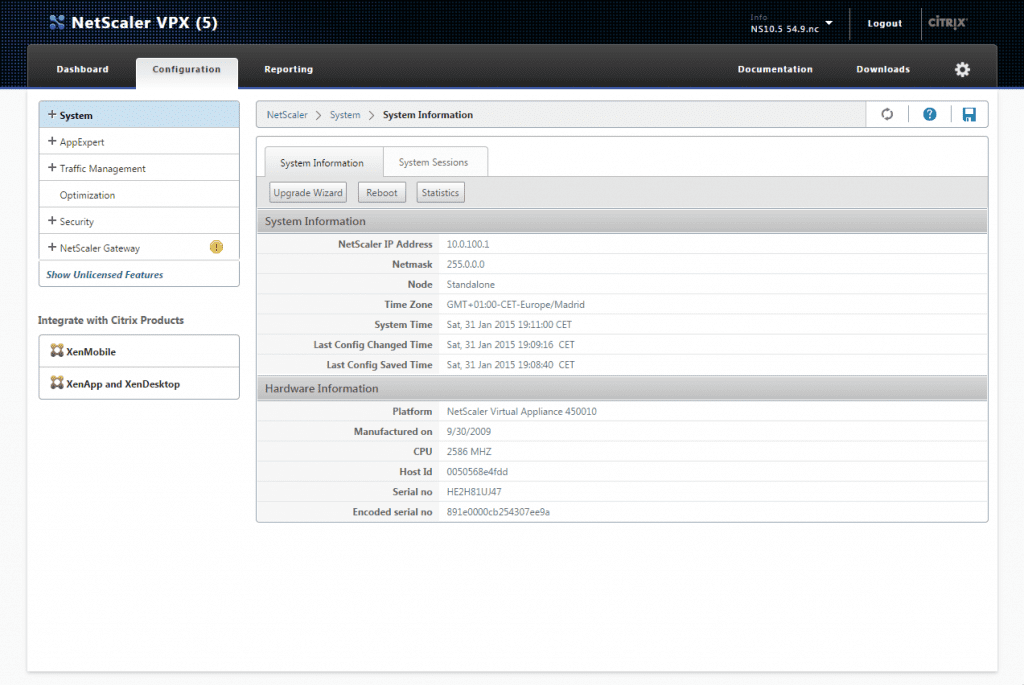Click the NetScaler breadcrumb link
This screenshot has width=1024, height=685.
coord(287,114)
